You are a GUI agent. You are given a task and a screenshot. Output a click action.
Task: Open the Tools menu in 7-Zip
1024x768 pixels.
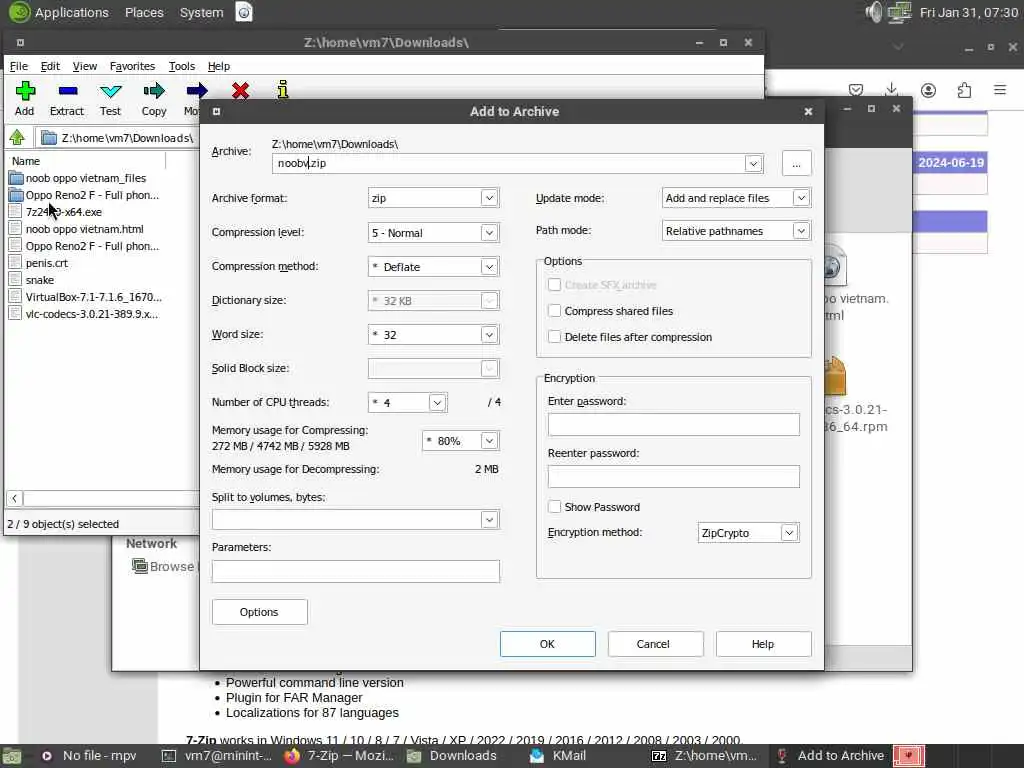click(182, 66)
